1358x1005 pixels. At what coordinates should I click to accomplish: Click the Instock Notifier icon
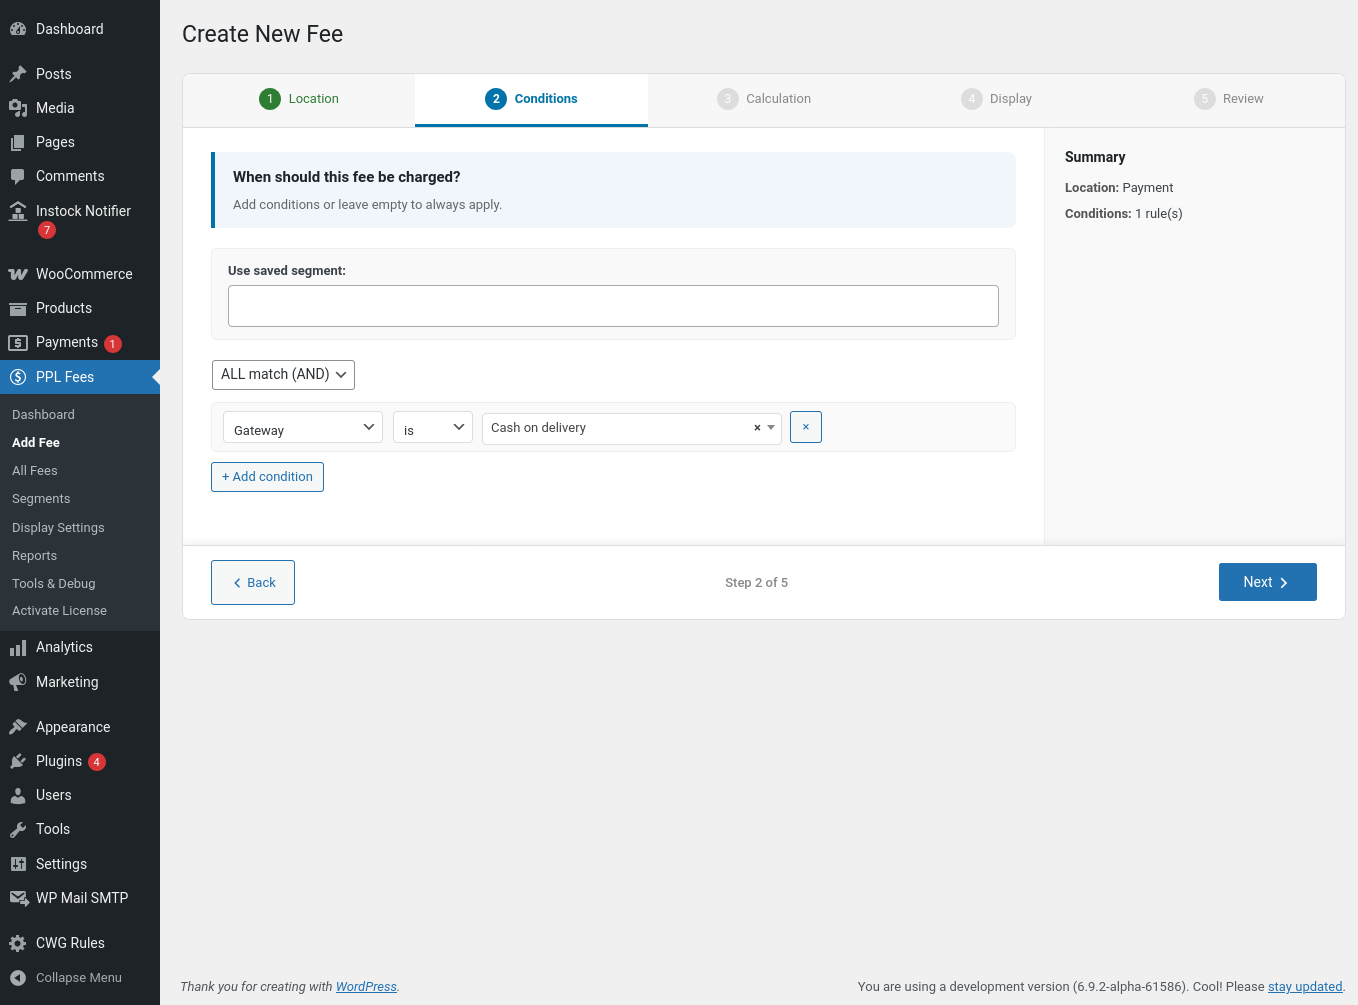pyautogui.click(x=18, y=211)
